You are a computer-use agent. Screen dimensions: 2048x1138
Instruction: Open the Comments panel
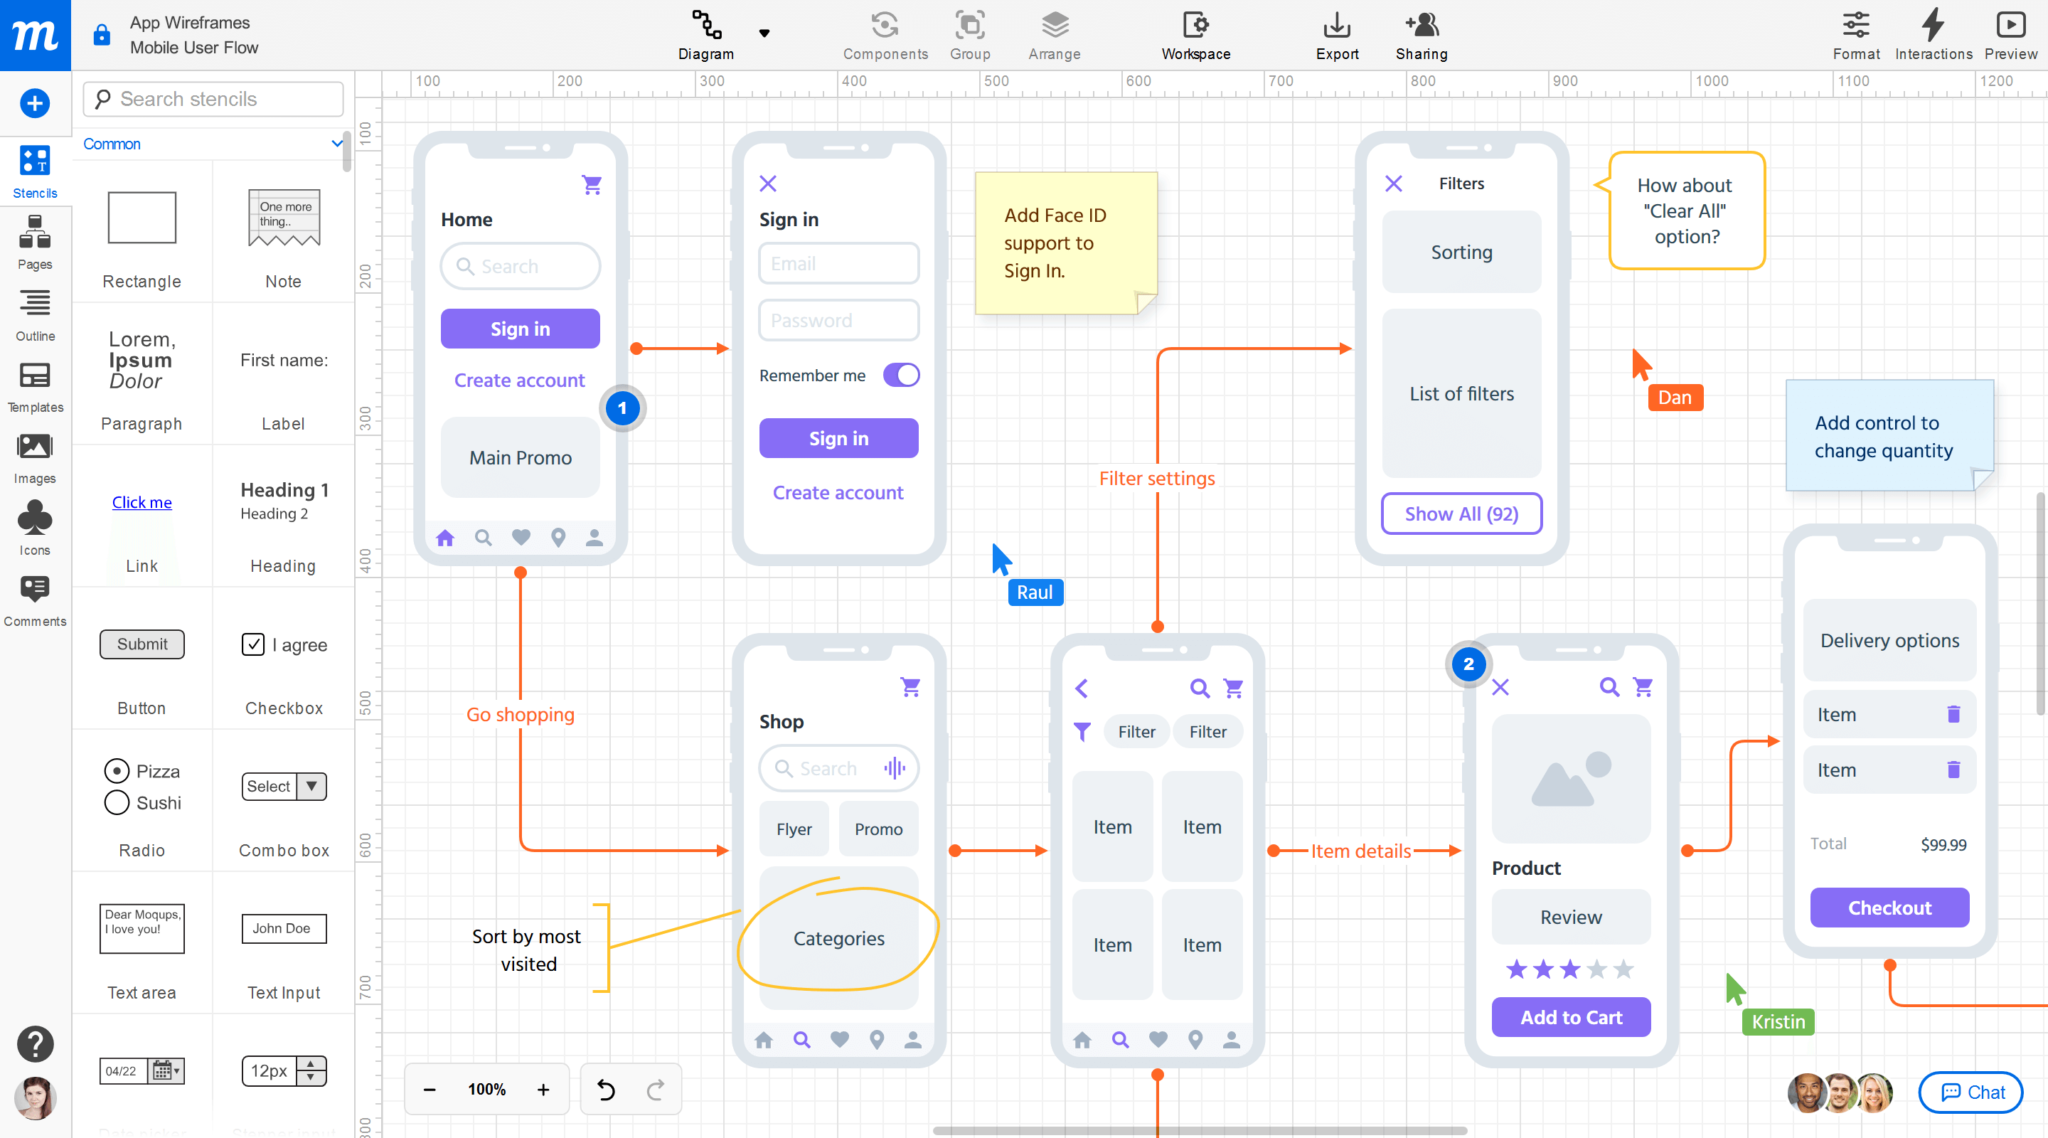pyautogui.click(x=34, y=598)
